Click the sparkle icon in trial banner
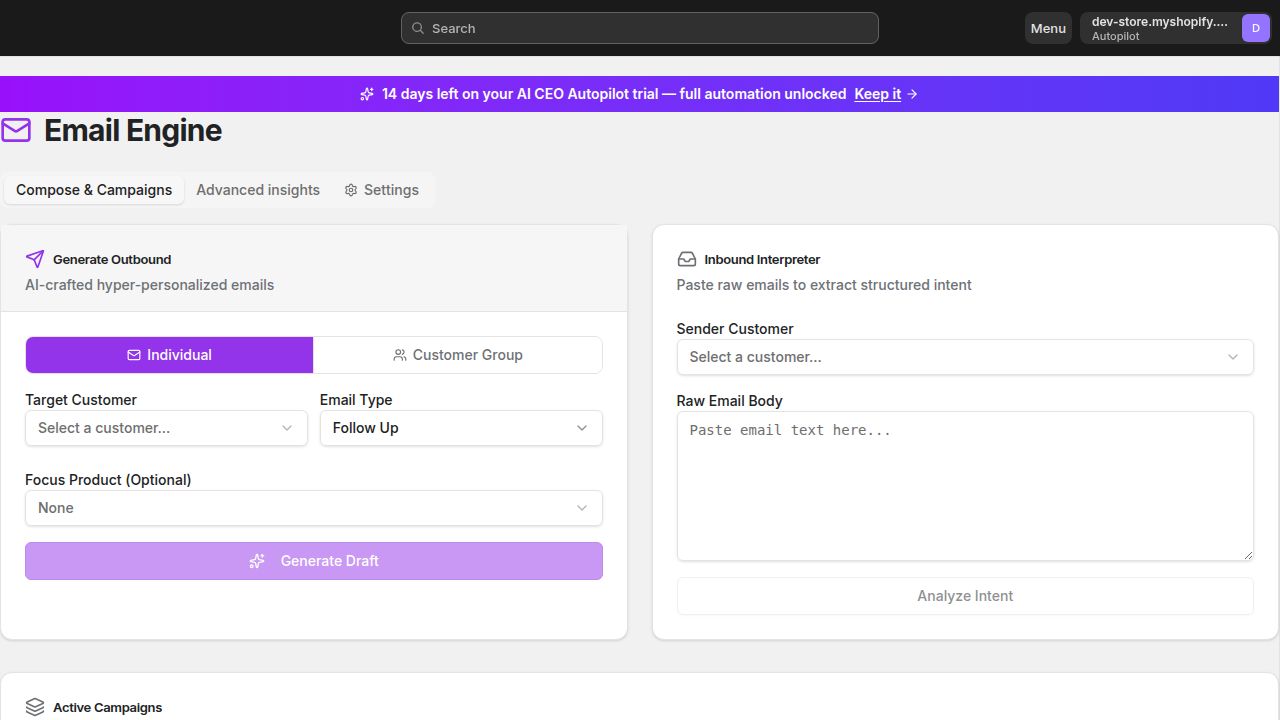Screen dimensions: 1280x720 [x=367, y=94]
